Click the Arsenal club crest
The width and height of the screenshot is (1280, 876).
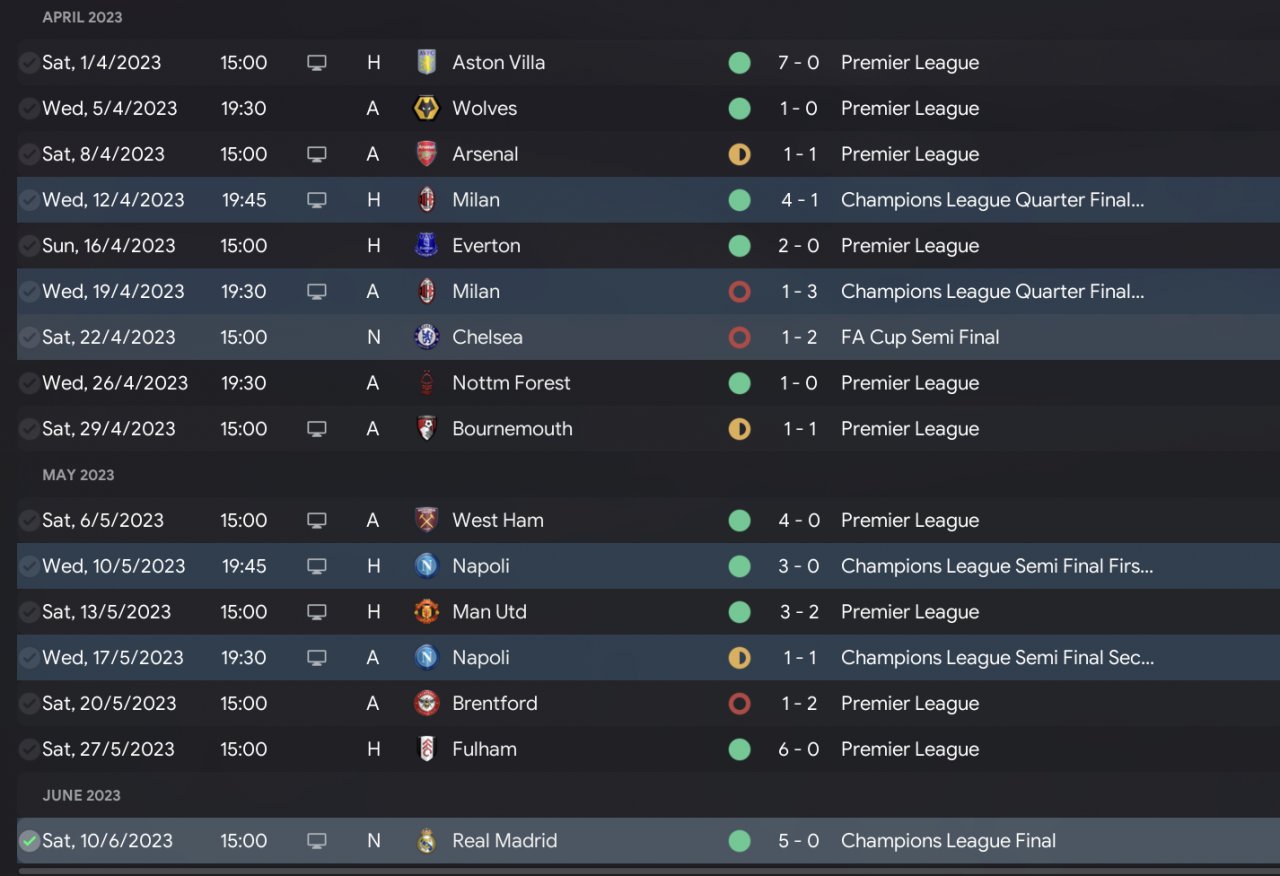427,154
